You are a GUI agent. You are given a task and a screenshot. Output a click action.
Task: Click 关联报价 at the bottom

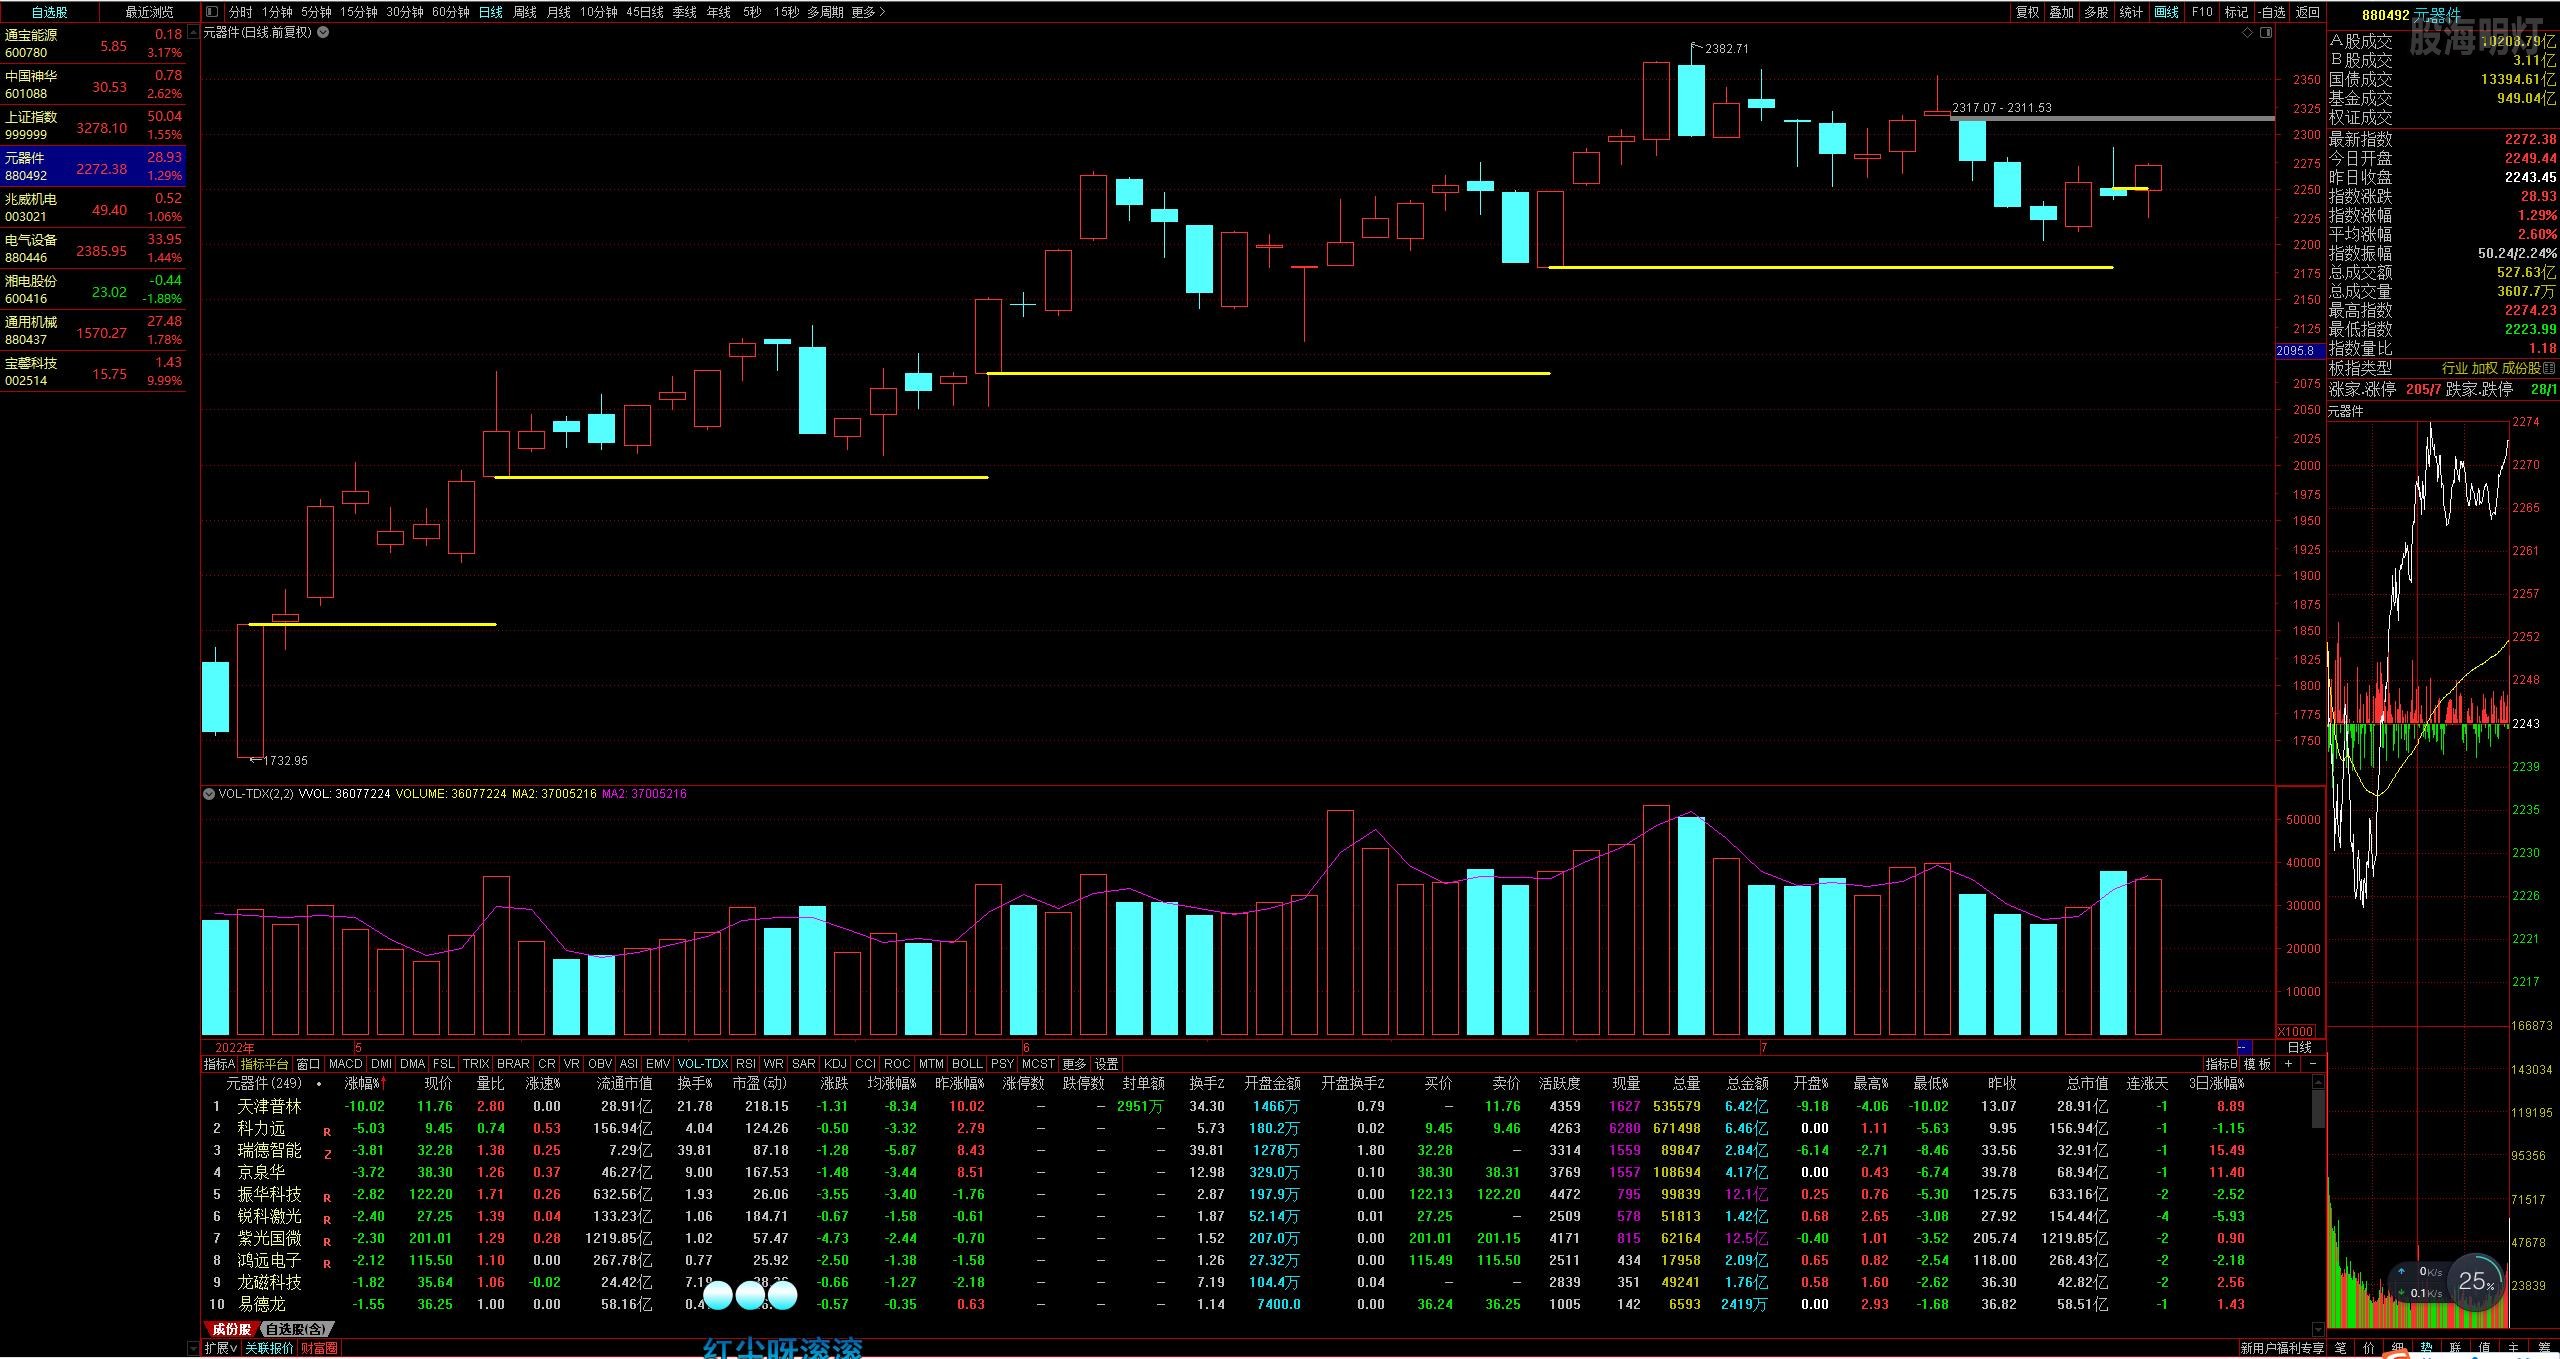click(269, 1348)
